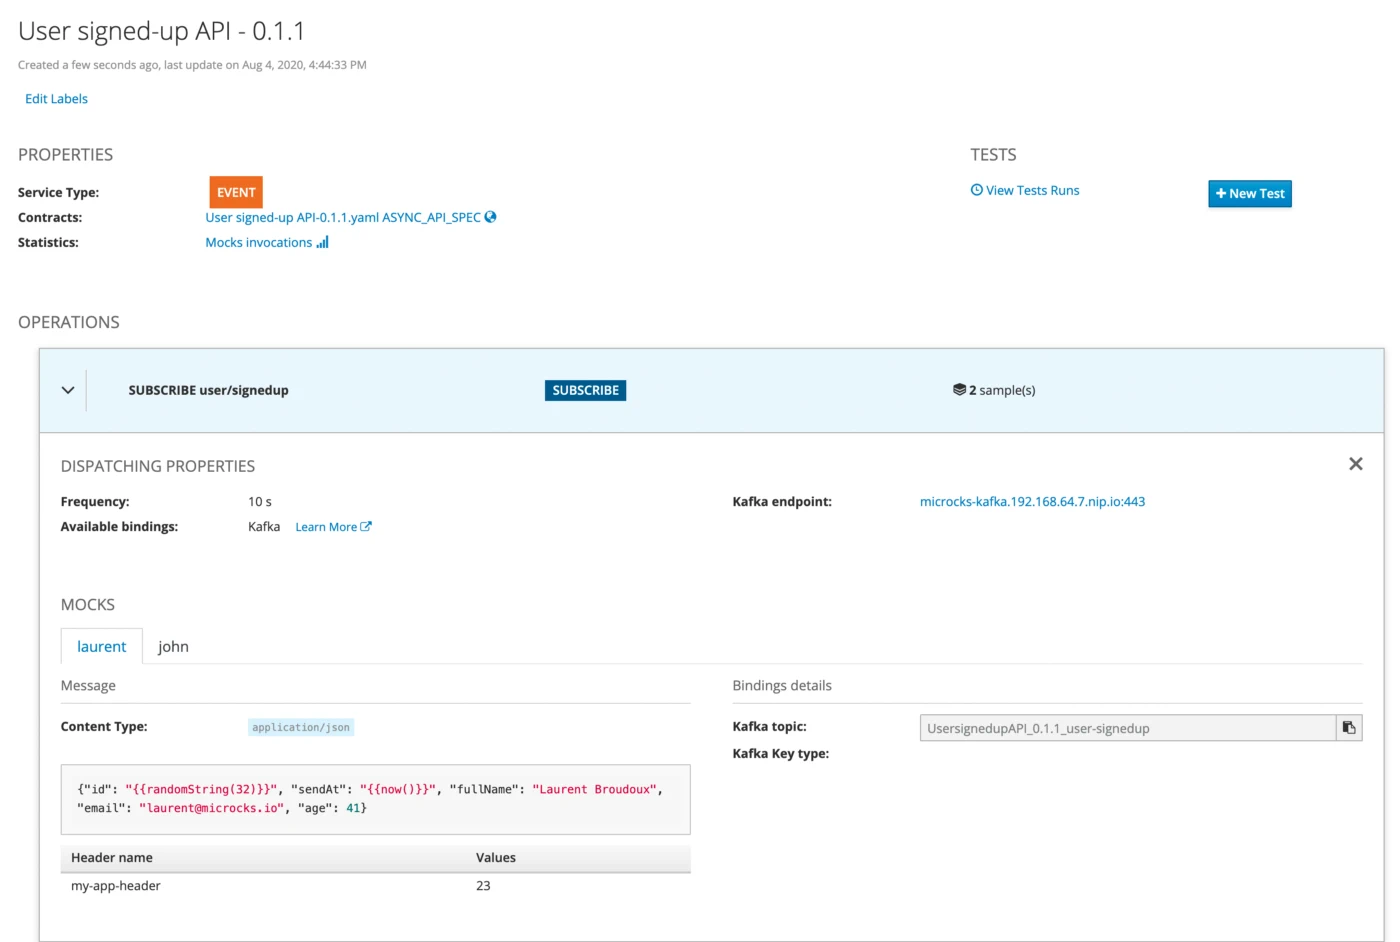Screen dimensions: 1400x942
Task: Click the bar chart icon for mock invocations
Action: click(x=322, y=242)
